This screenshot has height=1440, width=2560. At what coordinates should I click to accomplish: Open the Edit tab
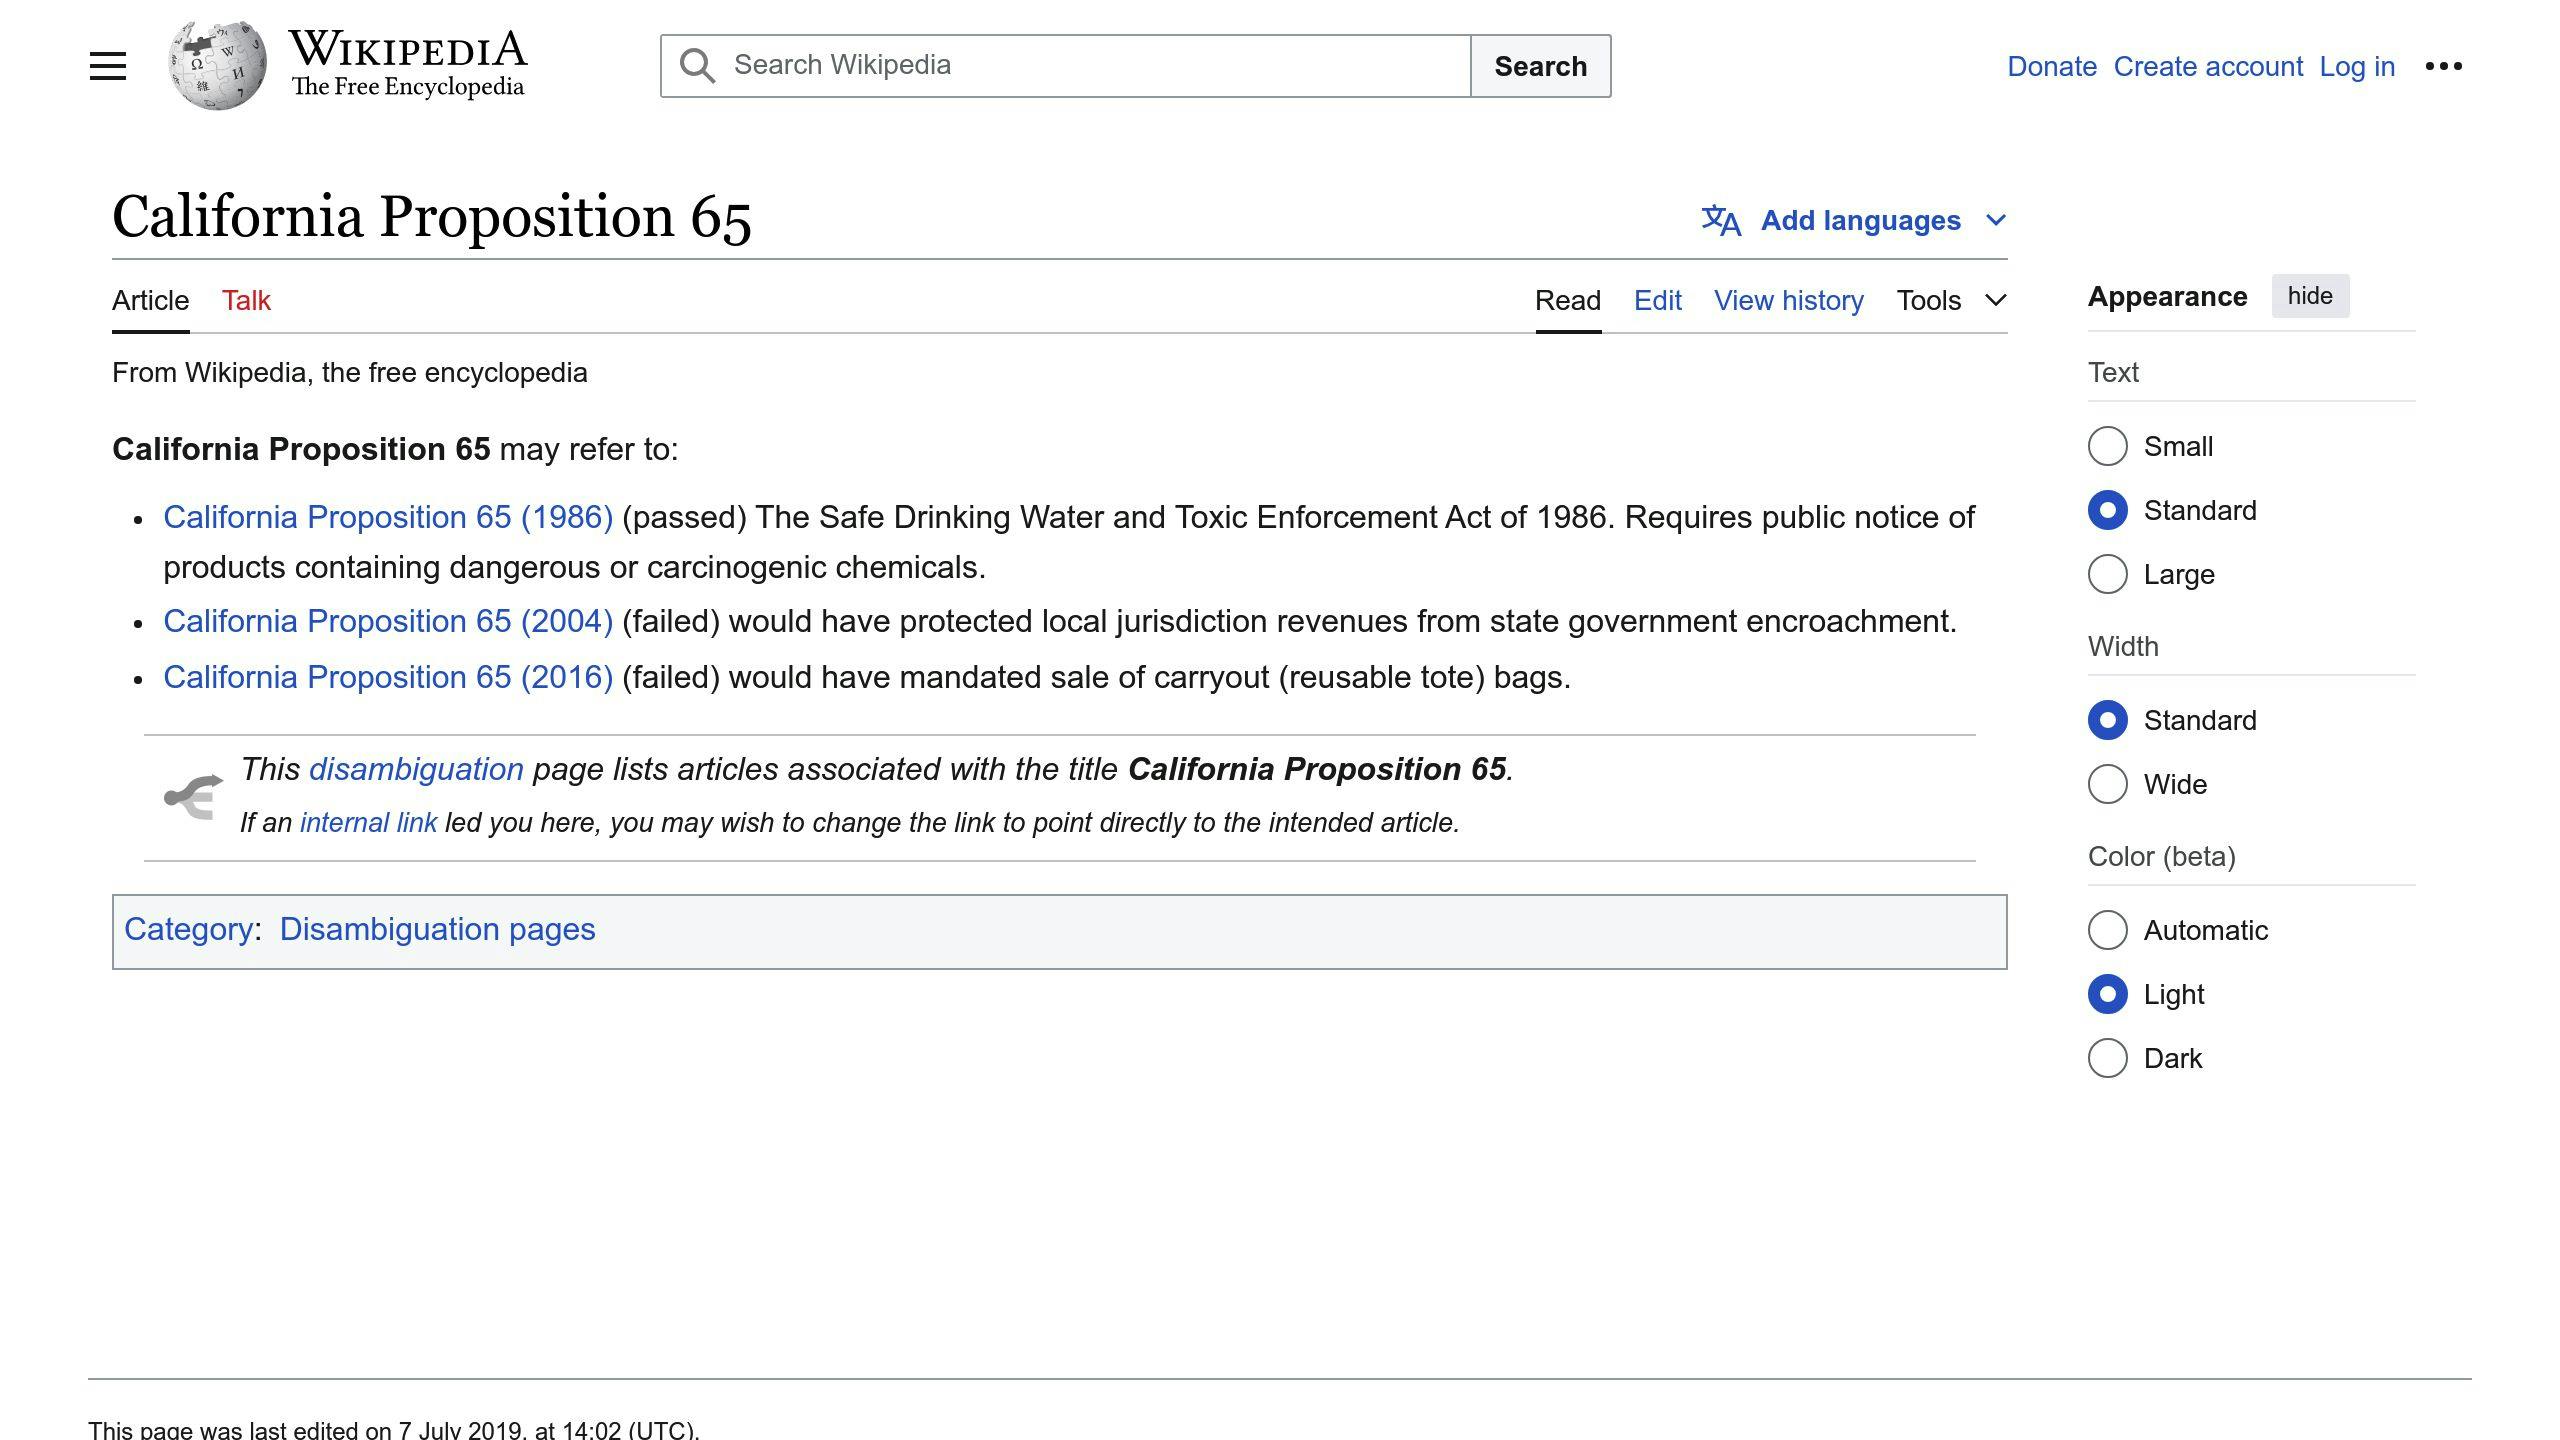(1657, 300)
